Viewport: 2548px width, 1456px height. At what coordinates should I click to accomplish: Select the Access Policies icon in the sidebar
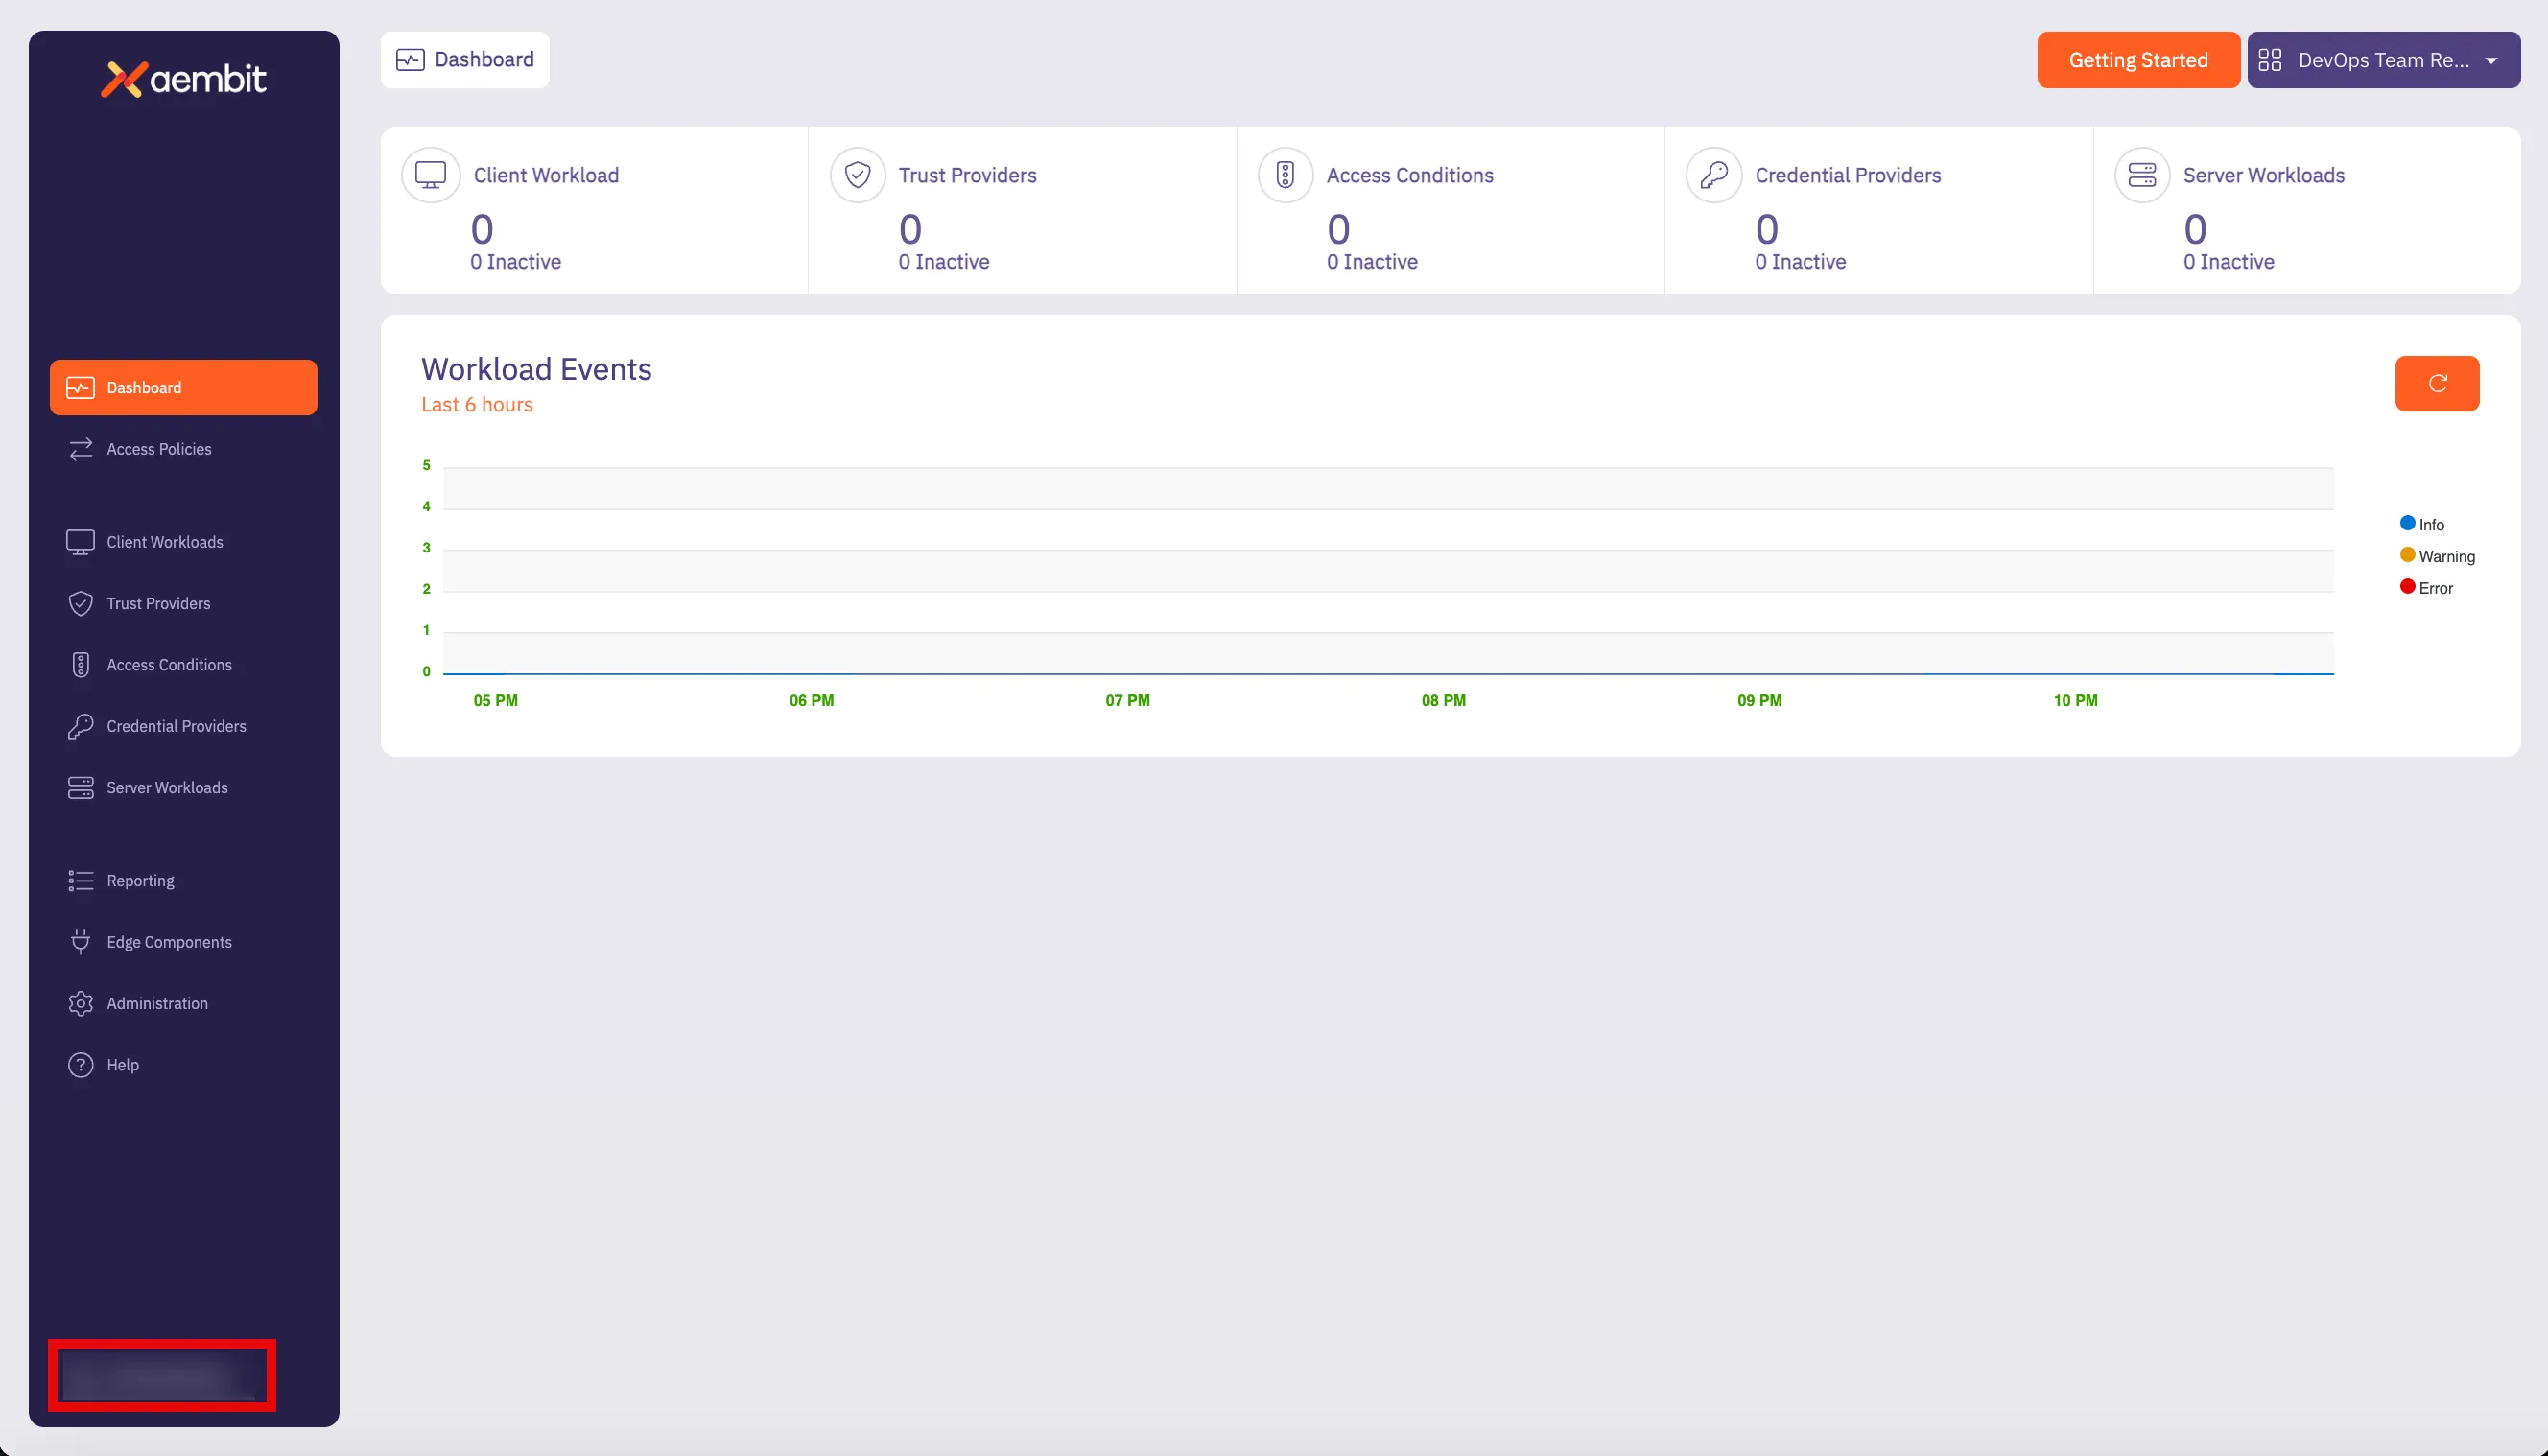click(x=80, y=449)
